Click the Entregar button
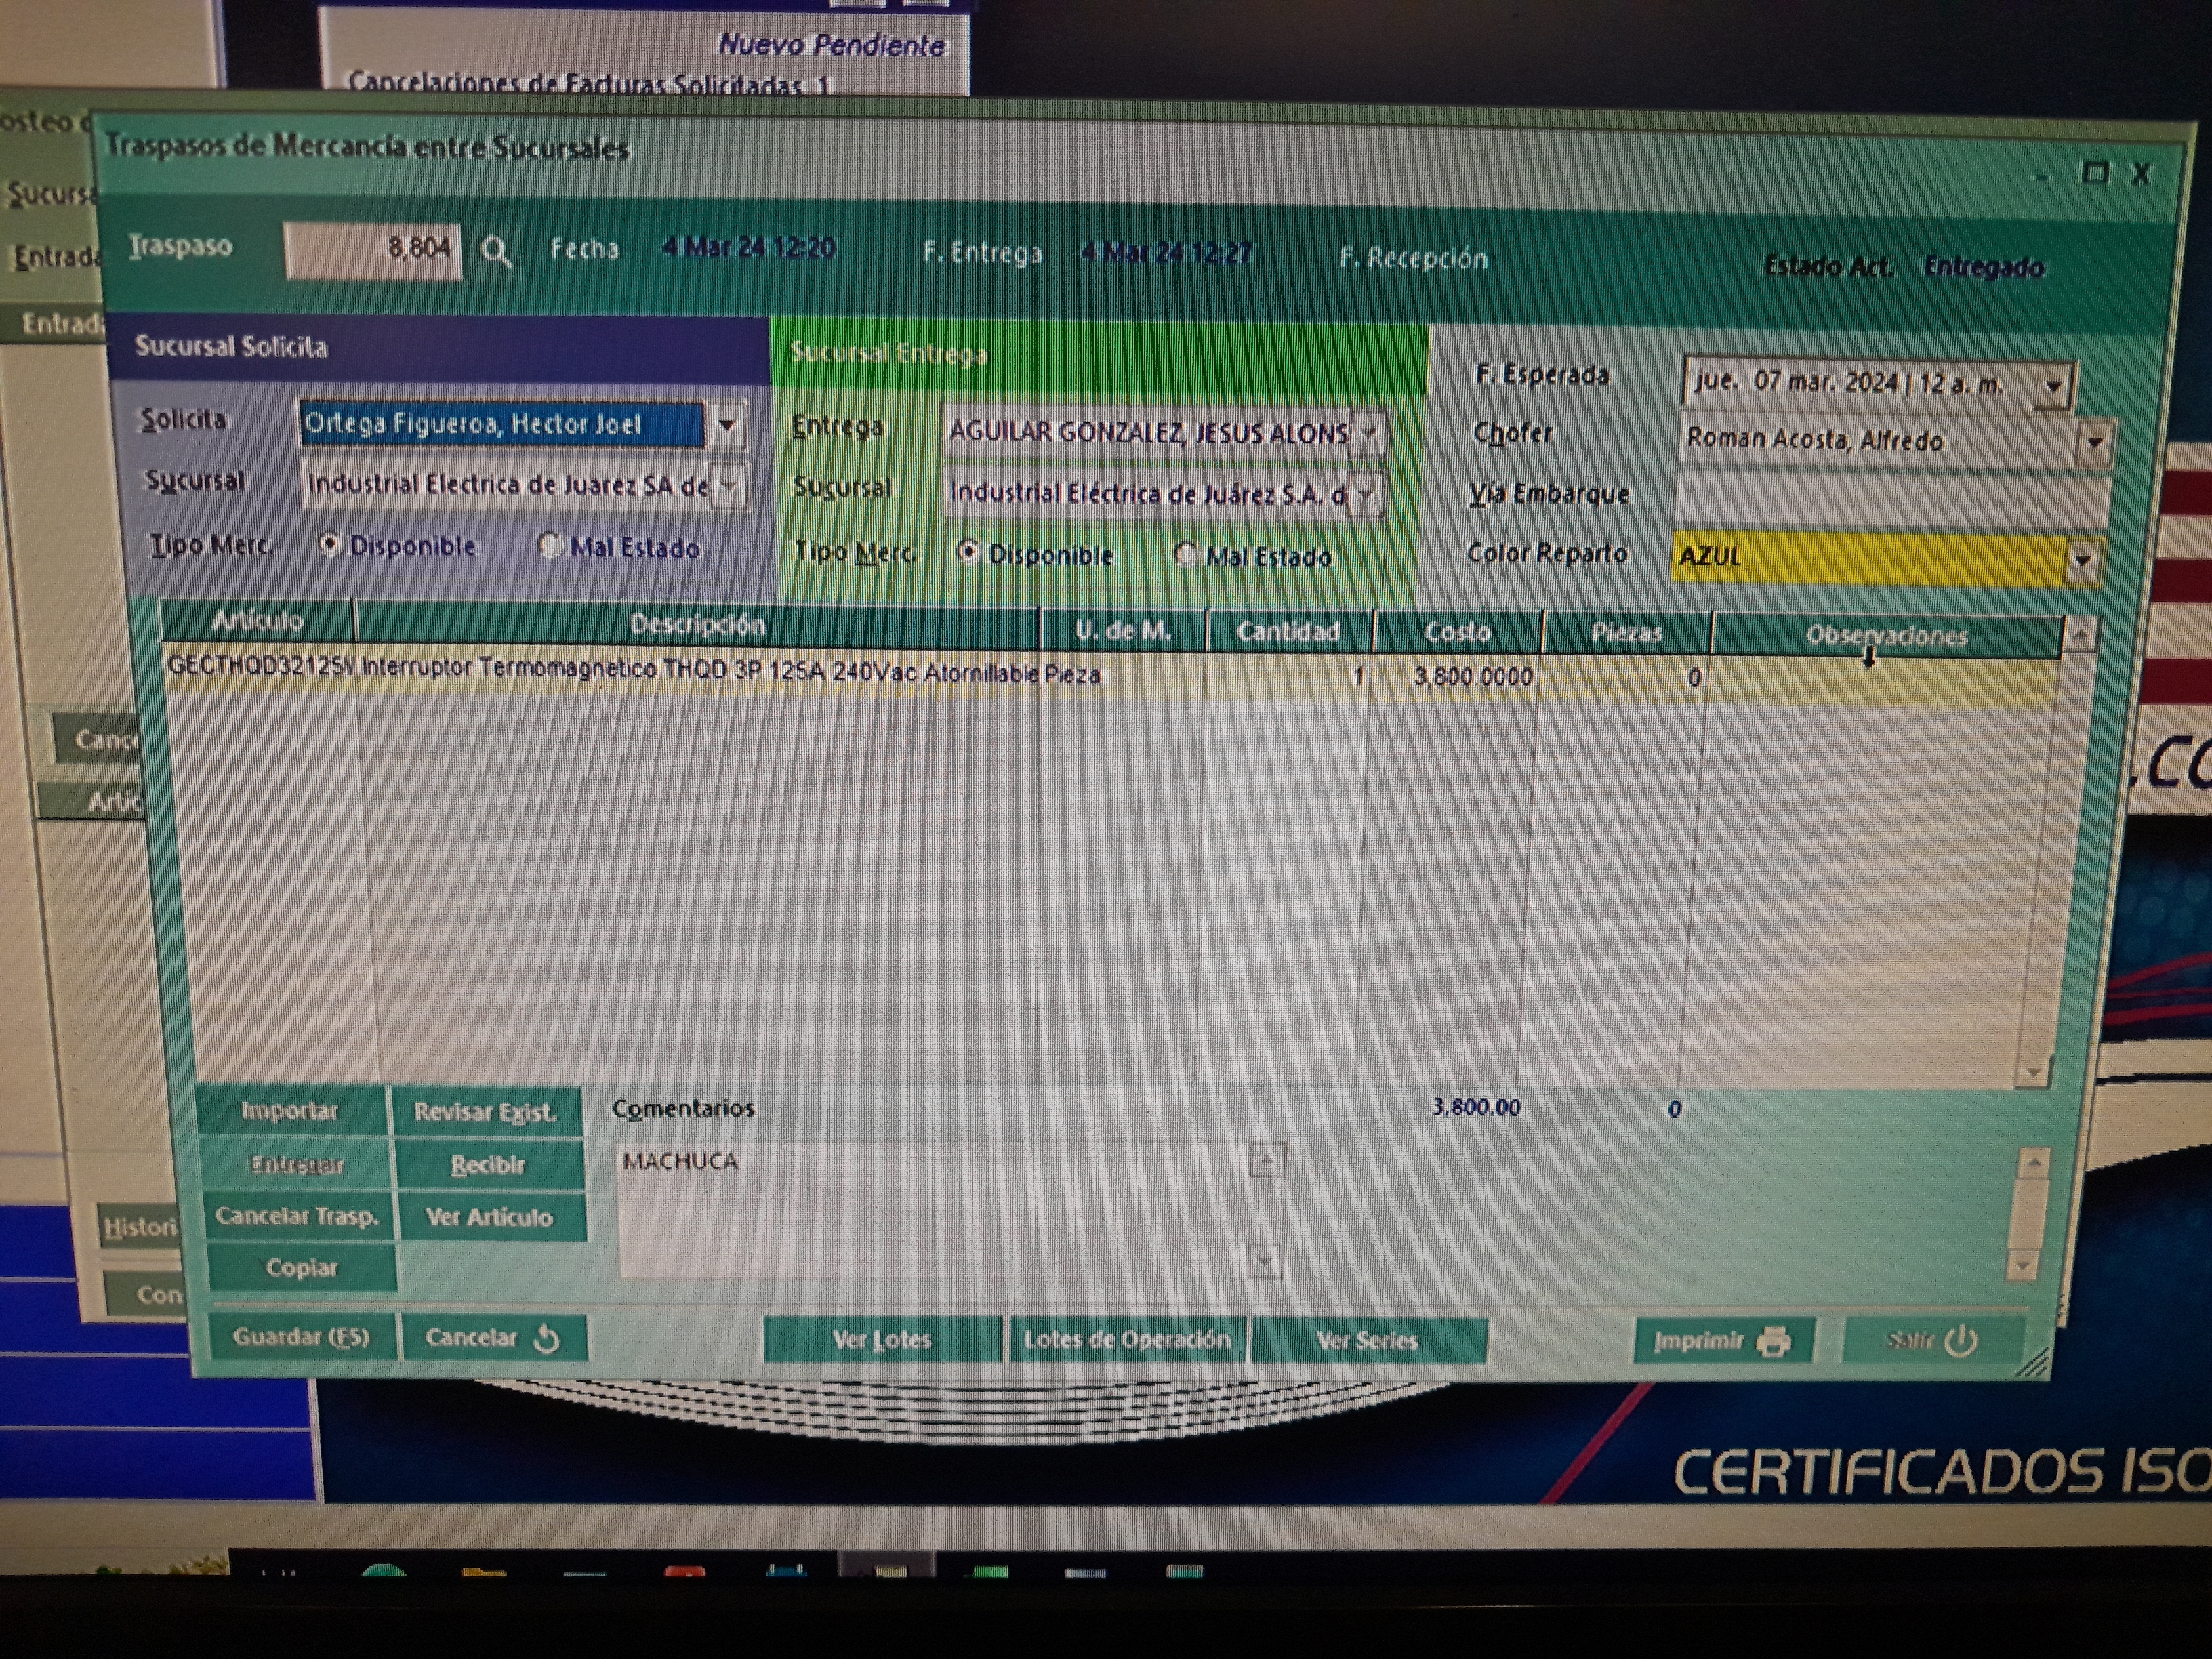This screenshot has width=2212, height=1659. click(x=297, y=1165)
